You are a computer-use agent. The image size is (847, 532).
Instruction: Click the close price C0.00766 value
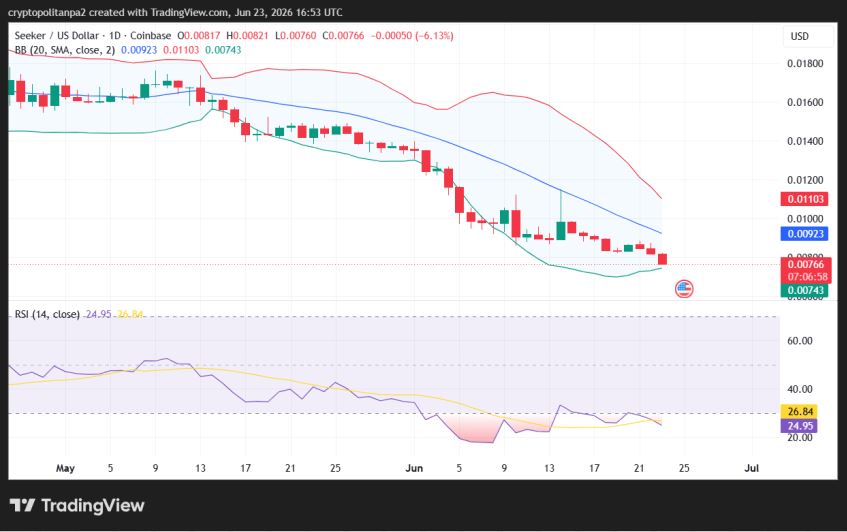click(344, 36)
